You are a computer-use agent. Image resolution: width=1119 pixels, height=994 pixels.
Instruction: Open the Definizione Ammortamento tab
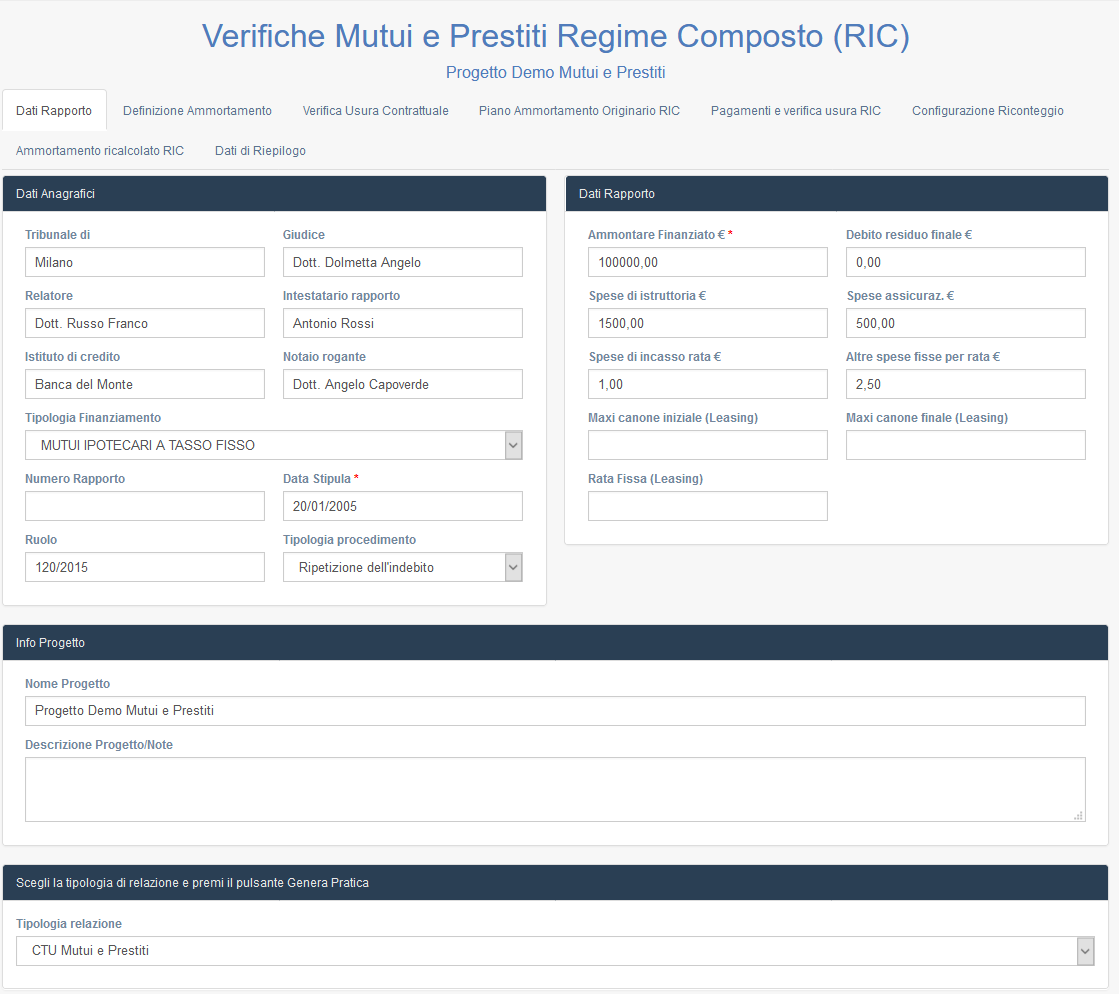point(197,111)
